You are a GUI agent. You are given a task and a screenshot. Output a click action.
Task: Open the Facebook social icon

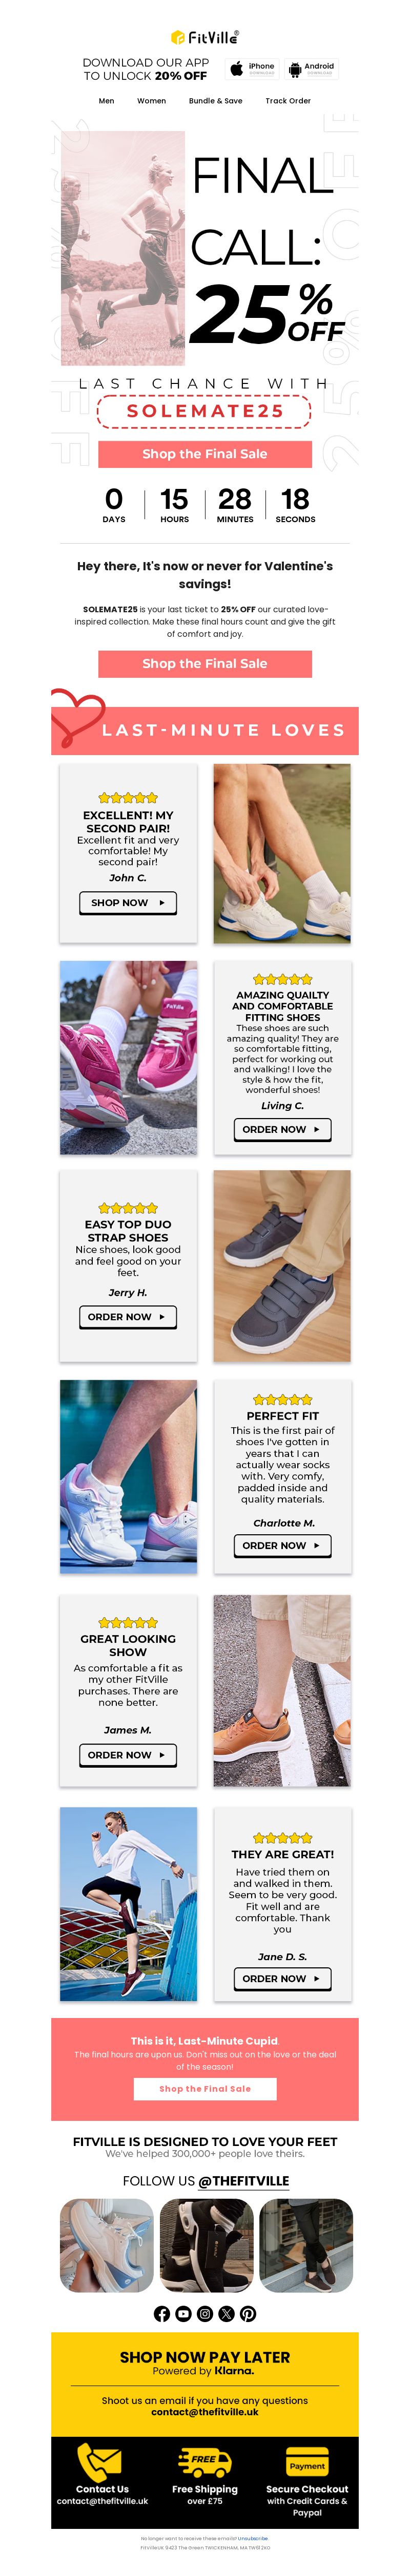(162, 2313)
